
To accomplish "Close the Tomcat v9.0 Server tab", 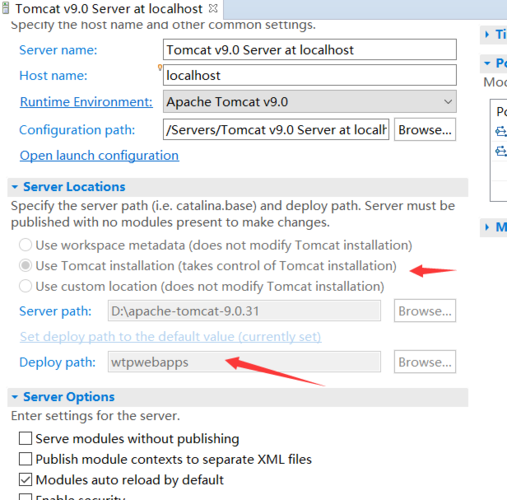I will 213,8.
